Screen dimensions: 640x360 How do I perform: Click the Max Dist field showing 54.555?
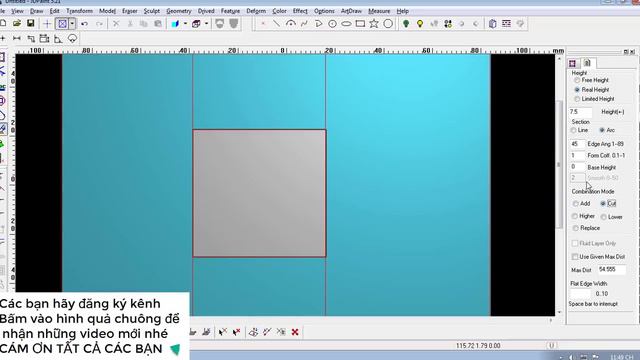point(611,269)
